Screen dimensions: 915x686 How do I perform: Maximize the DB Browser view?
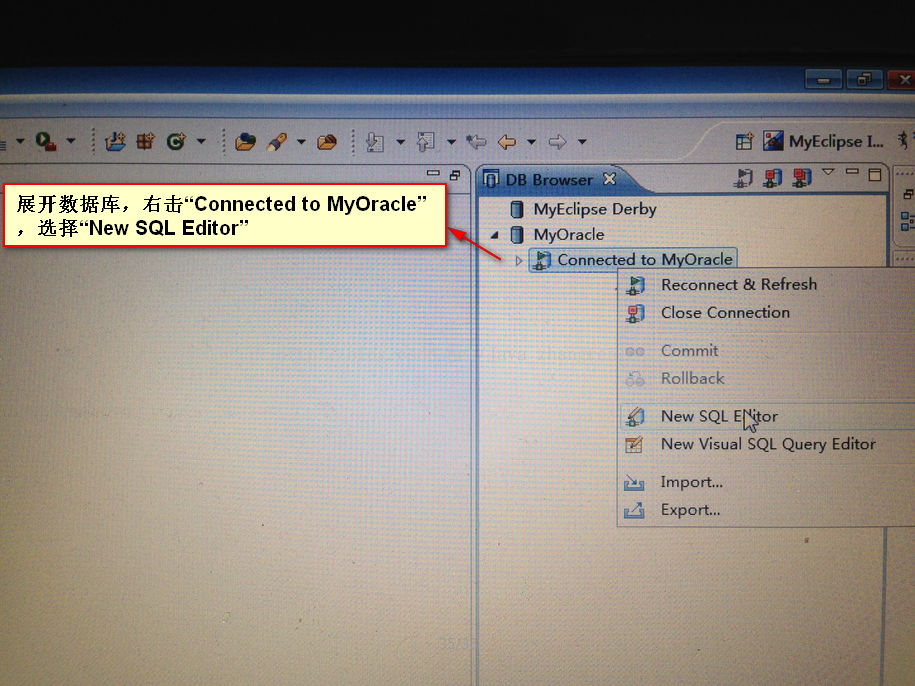(875, 174)
